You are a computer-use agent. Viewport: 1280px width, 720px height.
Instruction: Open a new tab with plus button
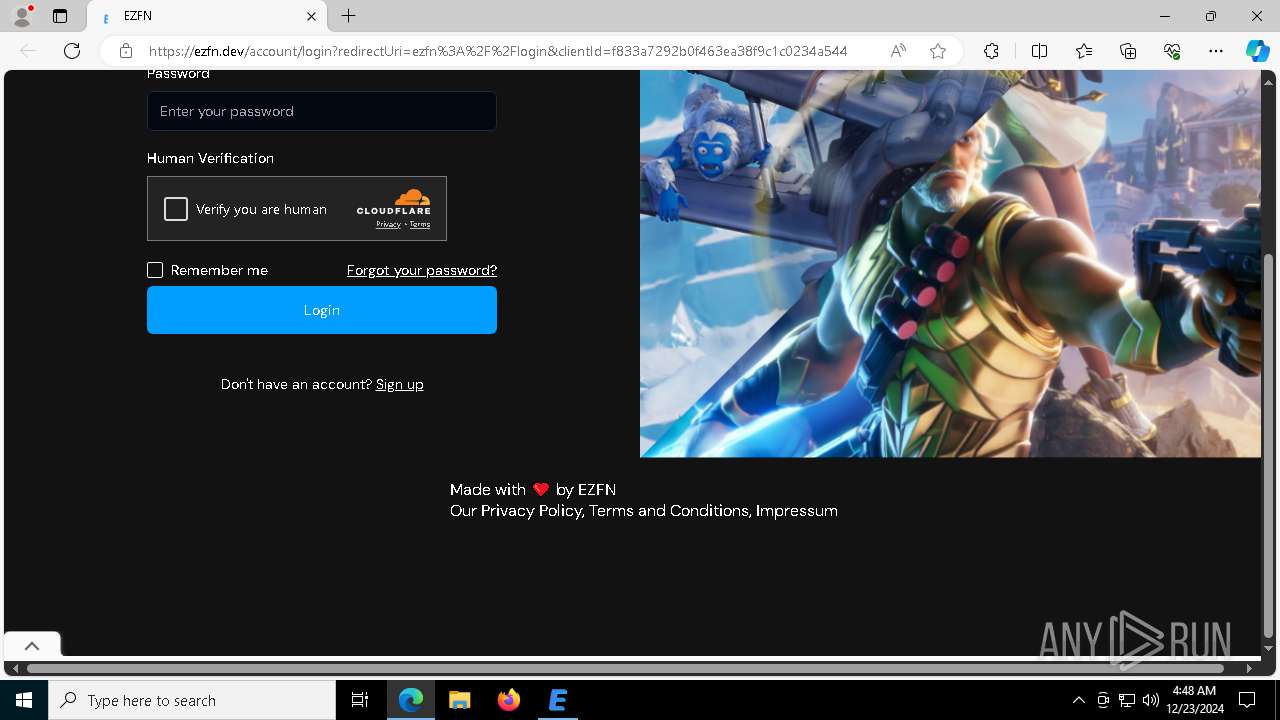[348, 16]
